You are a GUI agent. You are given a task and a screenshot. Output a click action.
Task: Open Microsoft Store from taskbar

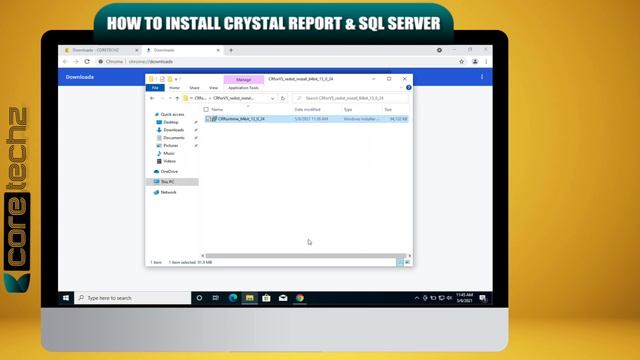coord(266,298)
